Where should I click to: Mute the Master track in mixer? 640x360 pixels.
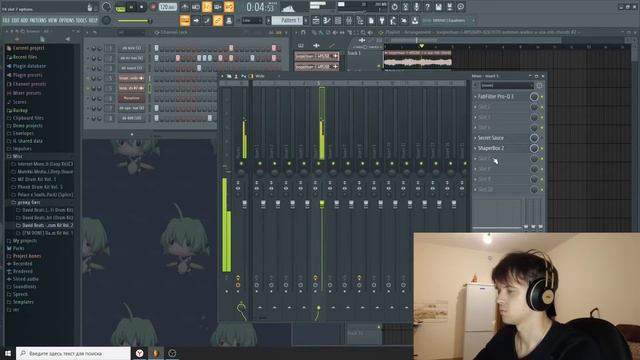coord(241,164)
